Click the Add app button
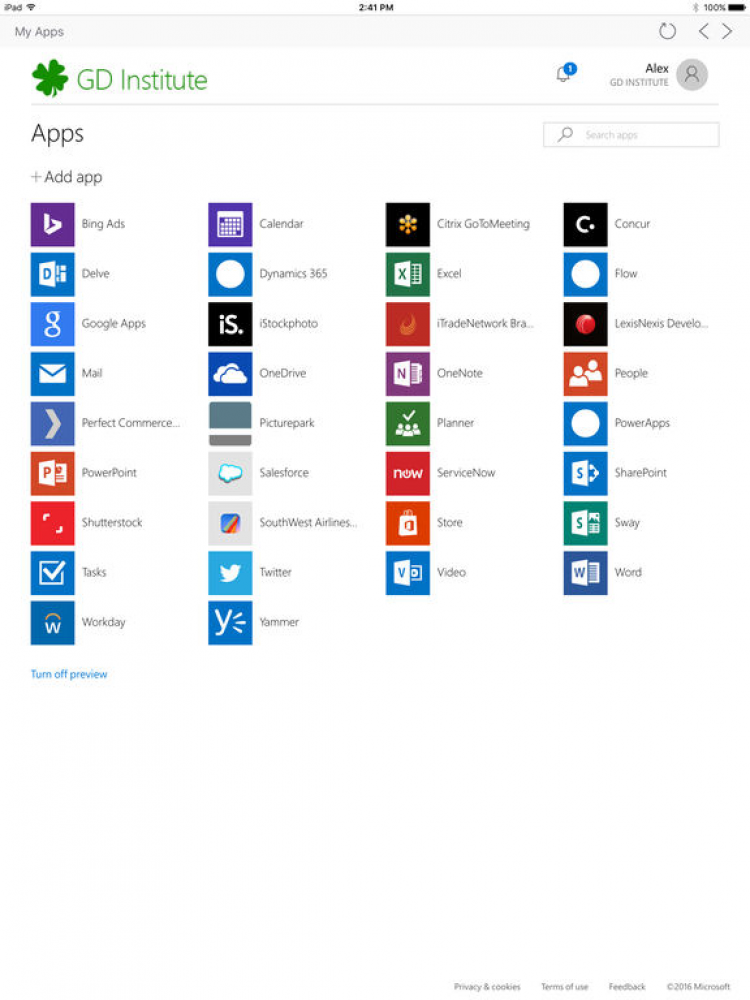750x1000 pixels. [x=67, y=177]
